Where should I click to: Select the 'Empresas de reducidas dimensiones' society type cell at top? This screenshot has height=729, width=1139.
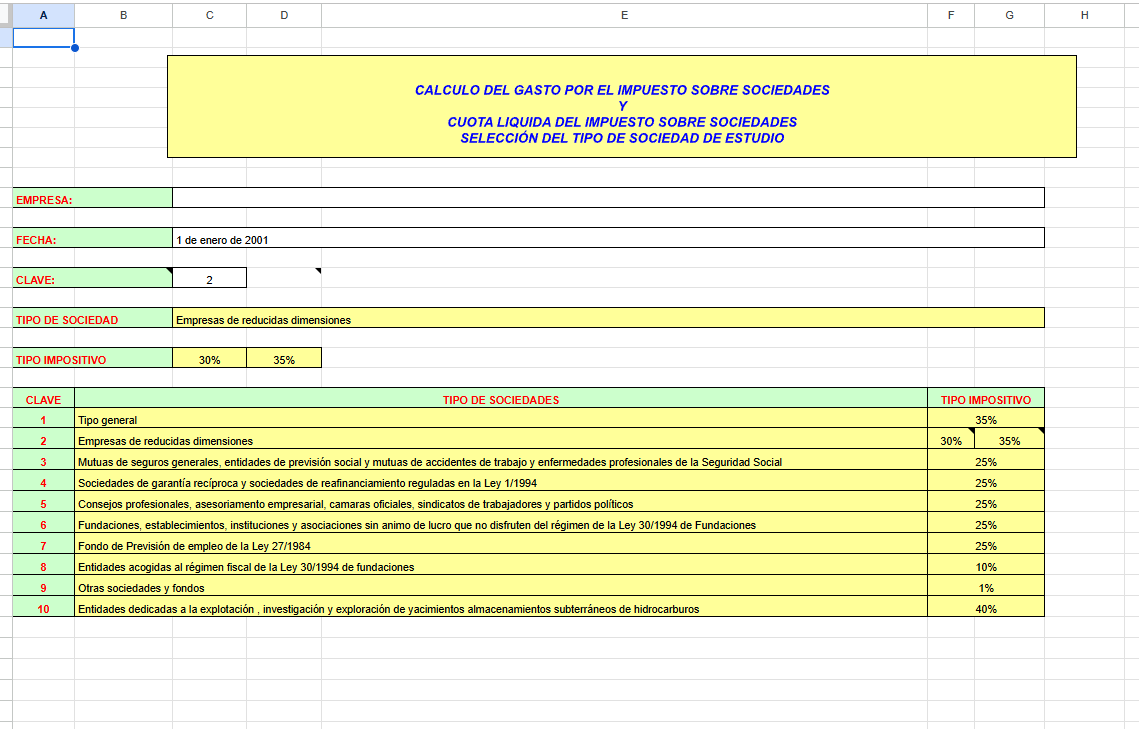608,319
